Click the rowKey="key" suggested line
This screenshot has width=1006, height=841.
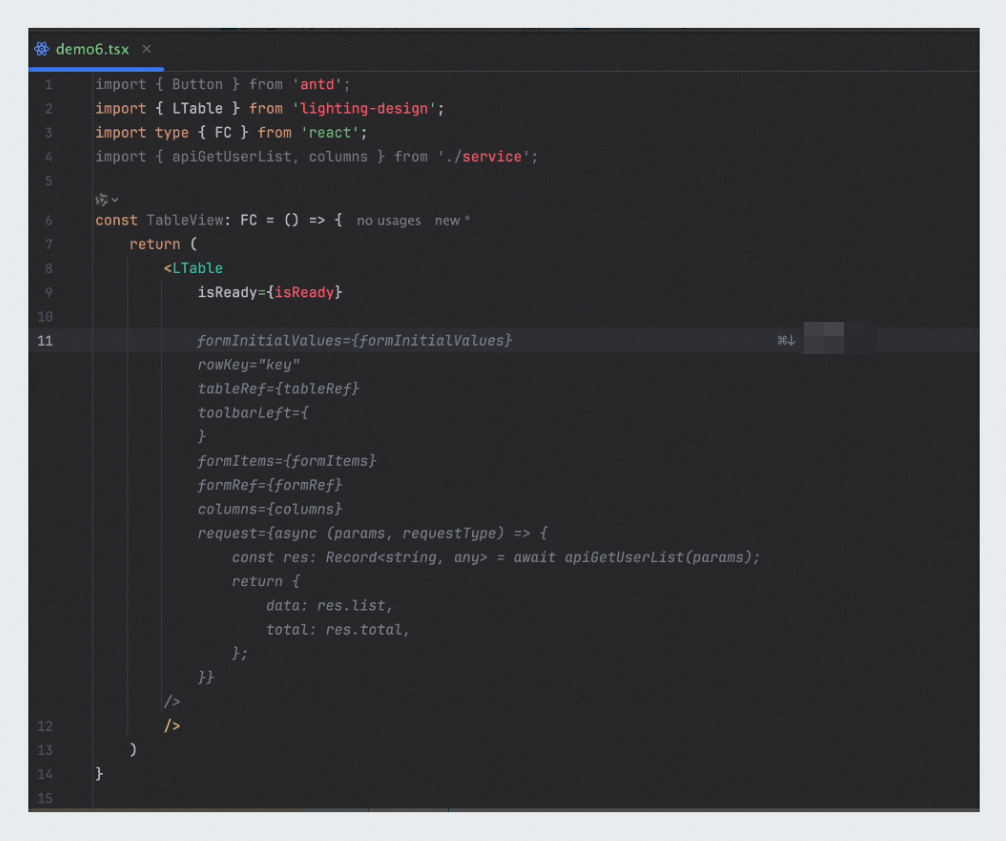248,365
